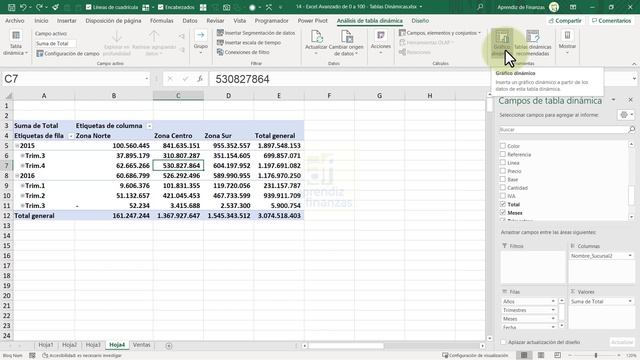The image size is (640, 360).
Task: Switch to Normal view in status bar
Action: click(524, 356)
